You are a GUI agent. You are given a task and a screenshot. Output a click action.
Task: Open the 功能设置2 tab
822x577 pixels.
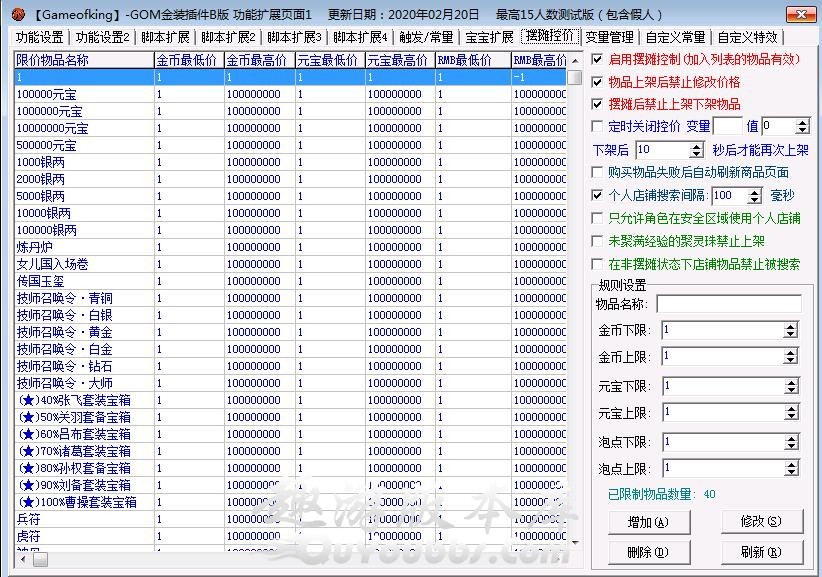coord(102,37)
